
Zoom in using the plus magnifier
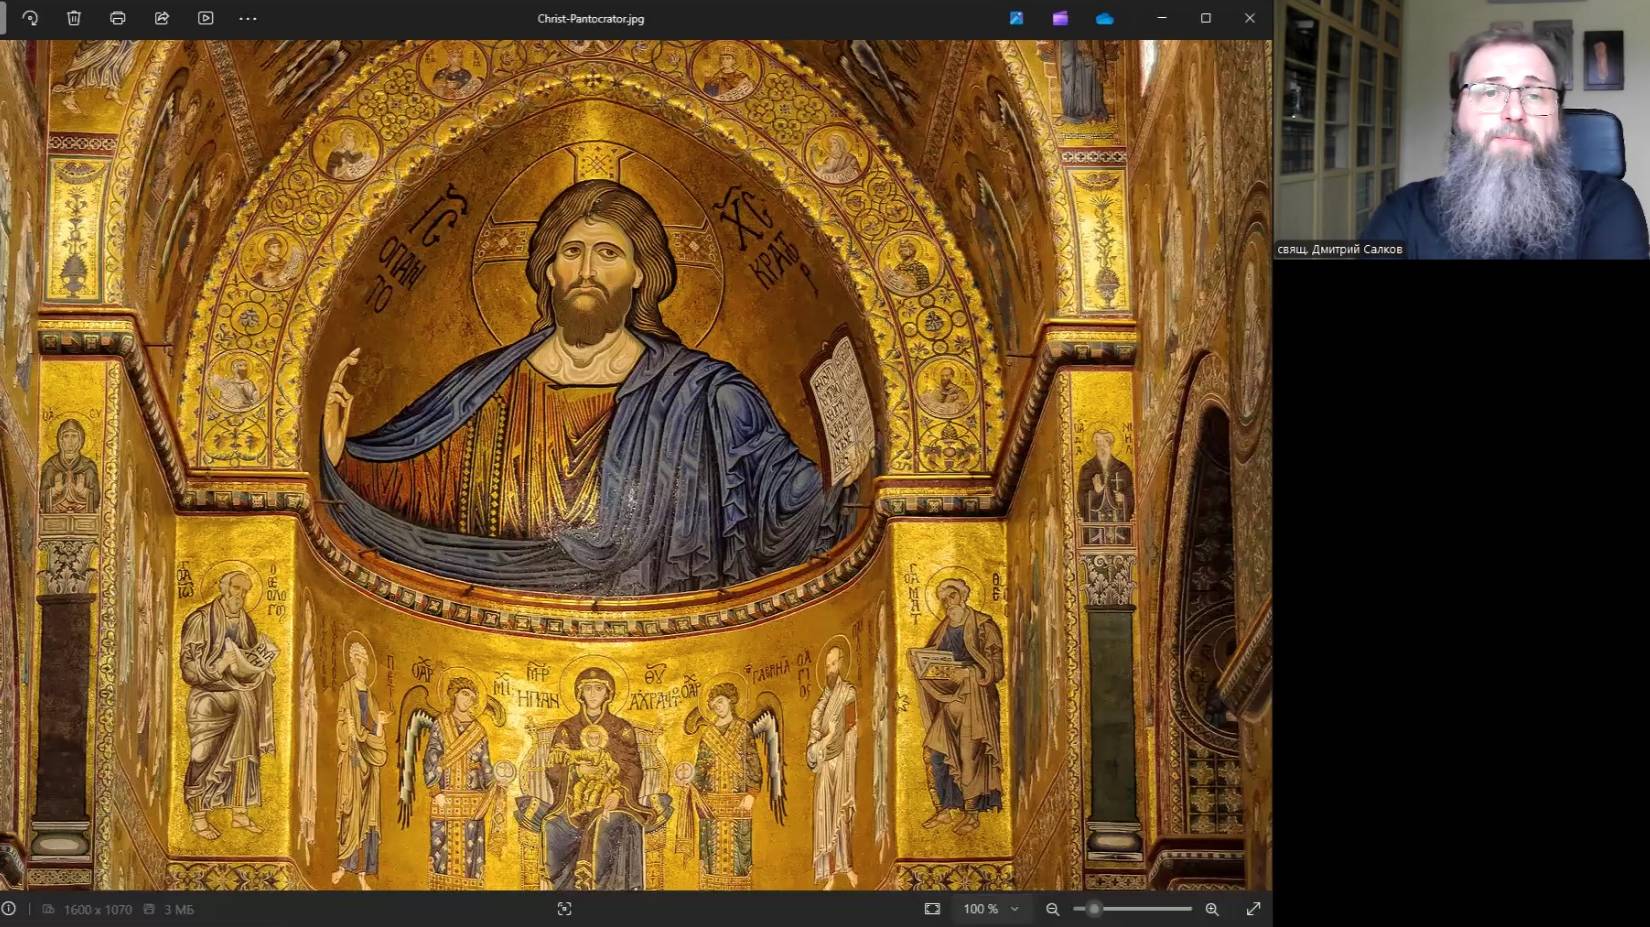point(1212,909)
